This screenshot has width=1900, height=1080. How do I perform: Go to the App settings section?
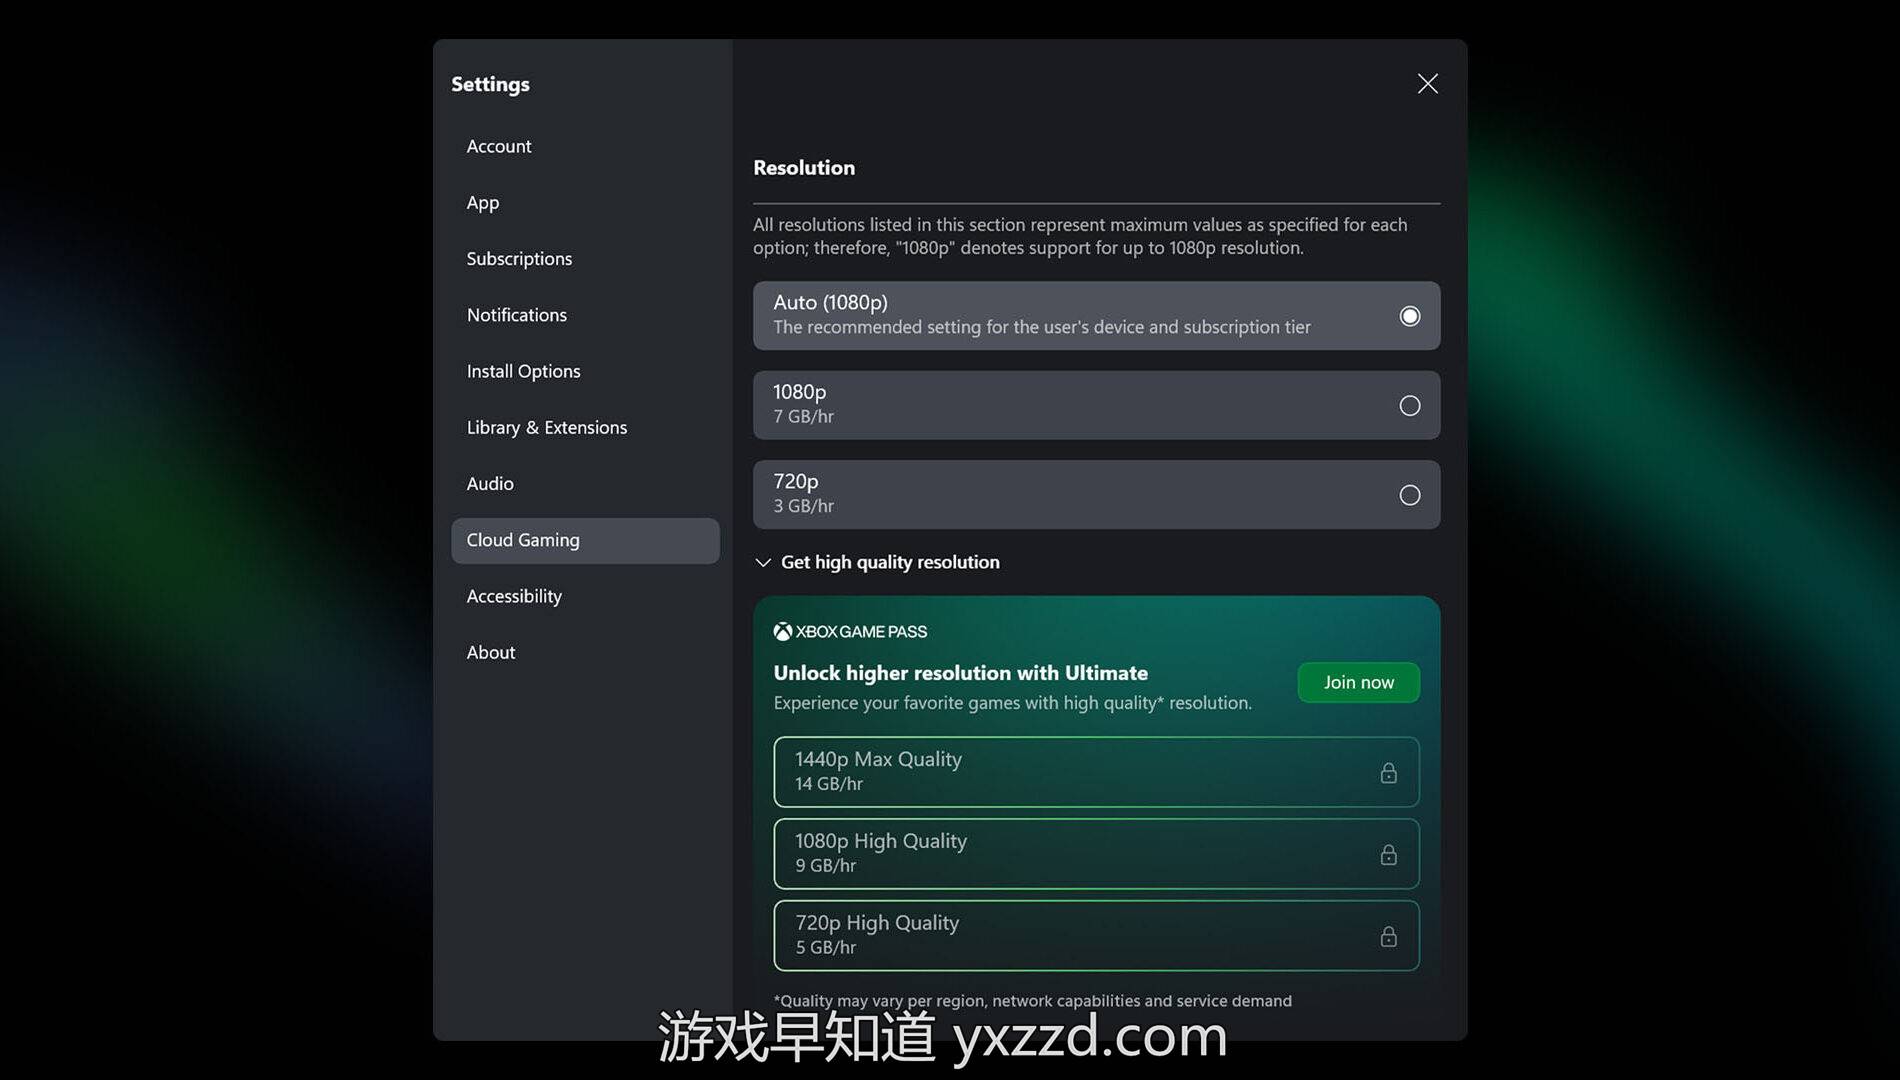pos(483,202)
